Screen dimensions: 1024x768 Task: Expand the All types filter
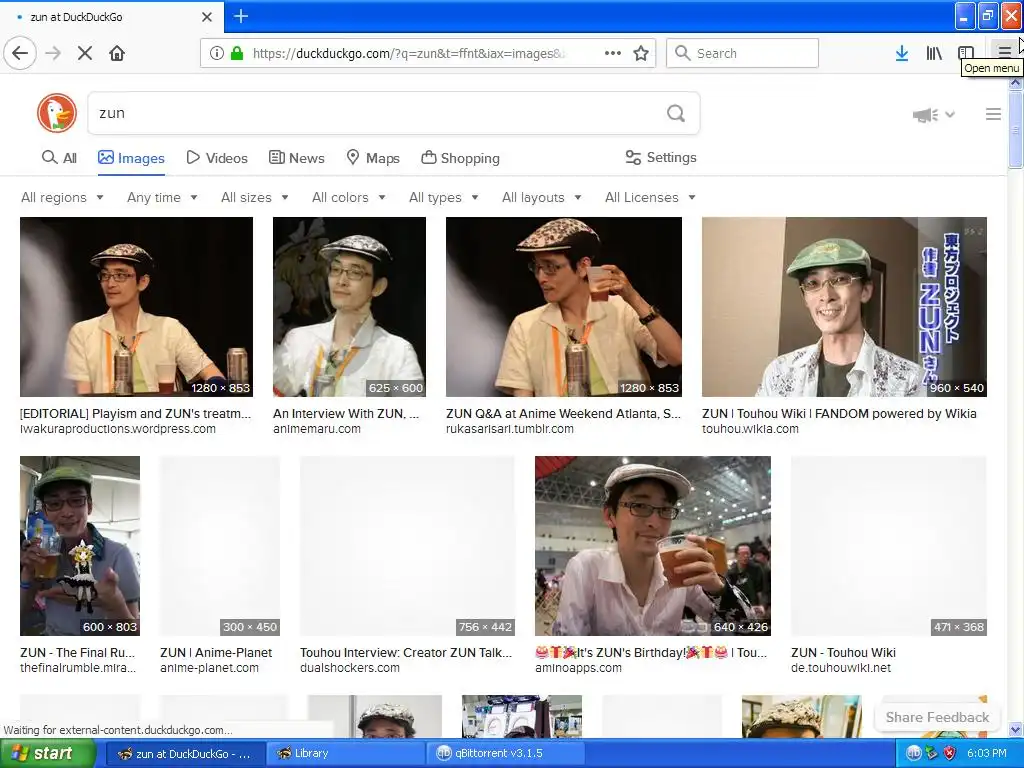443,197
